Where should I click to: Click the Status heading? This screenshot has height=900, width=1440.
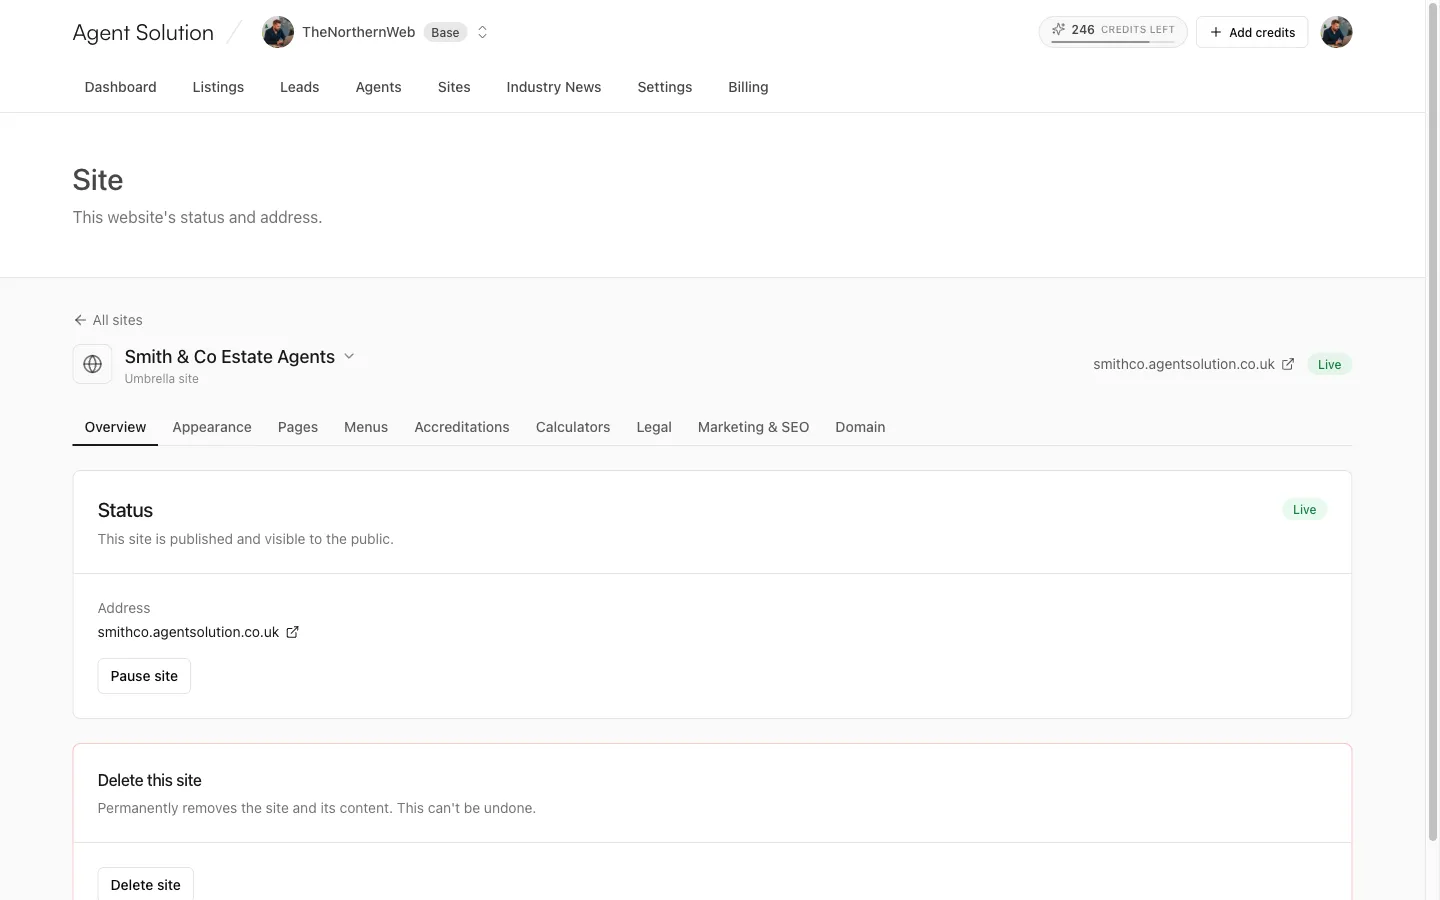click(125, 510)
